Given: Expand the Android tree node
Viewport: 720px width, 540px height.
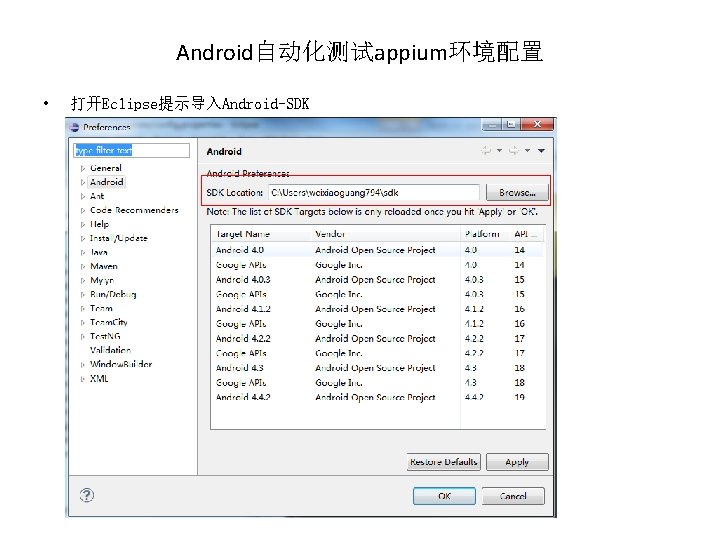Looking at the screenshot, I should point(83,182).
